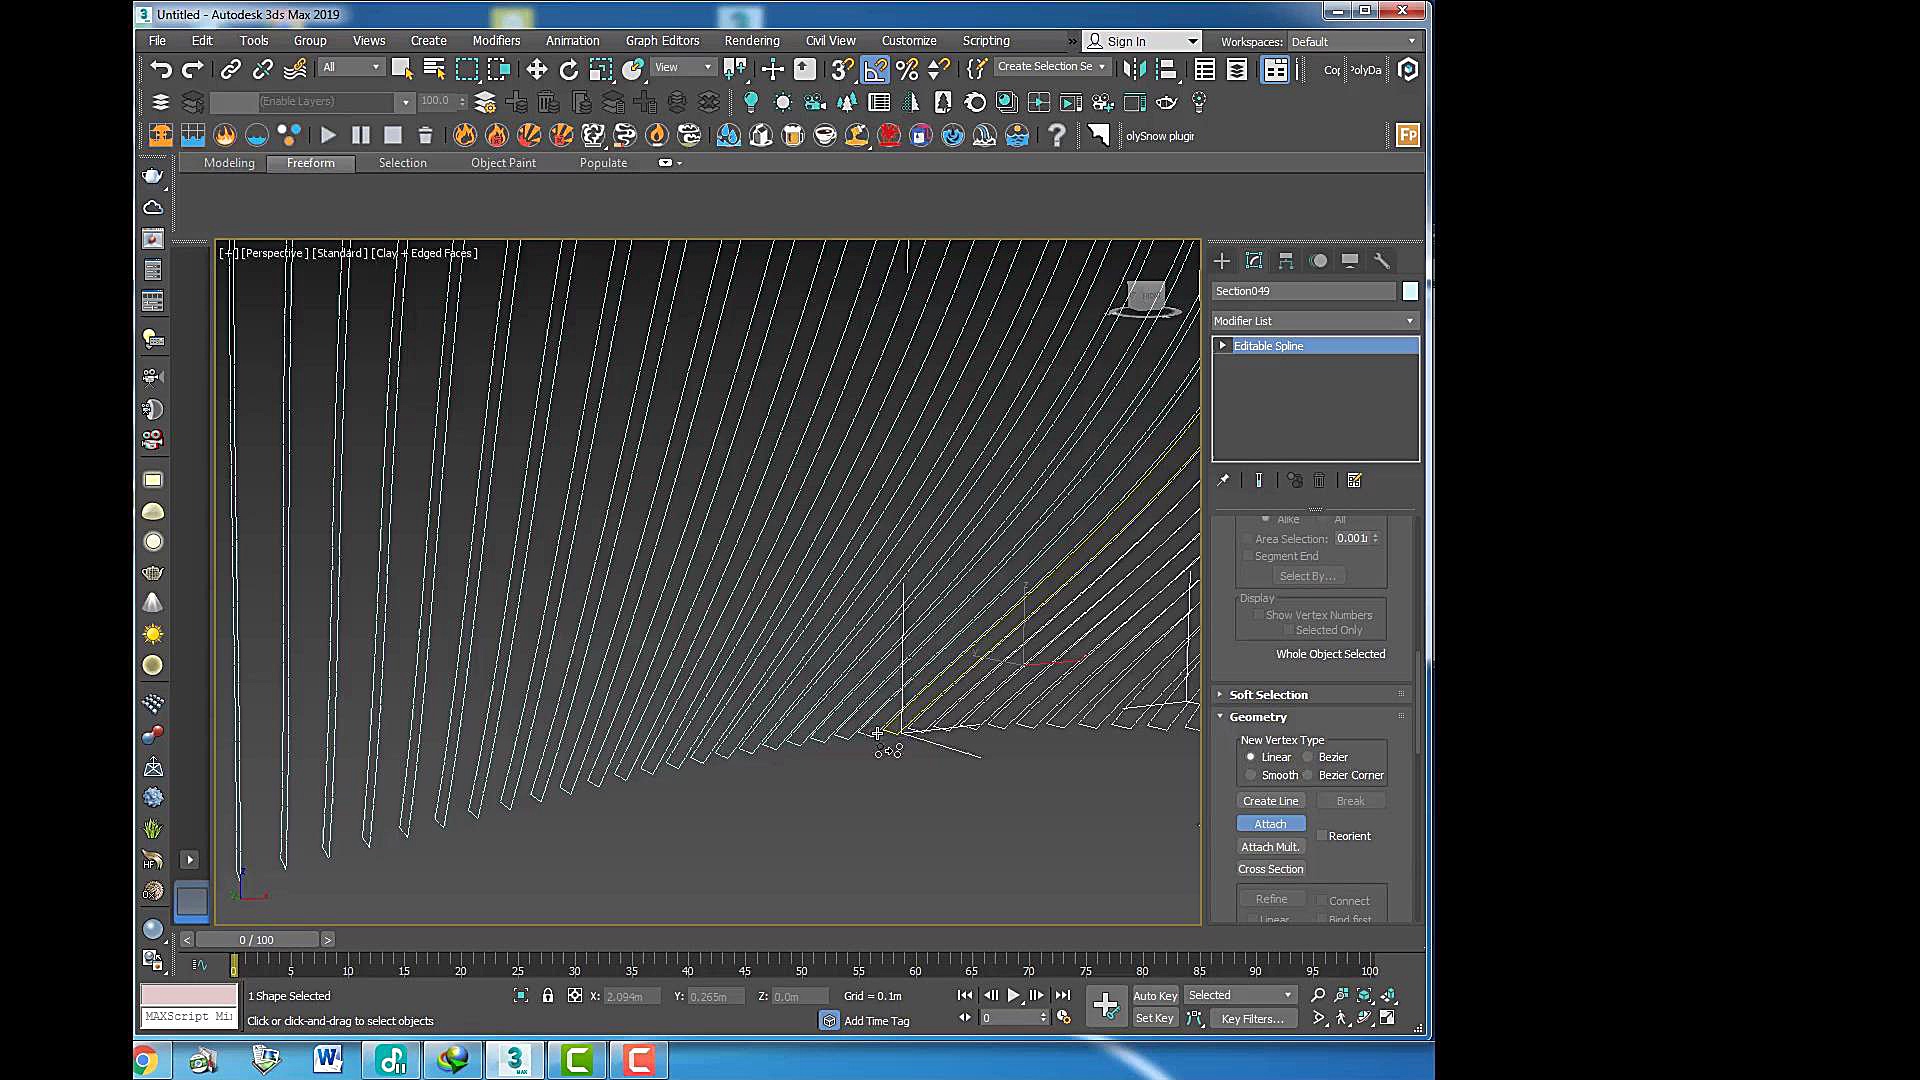This screenshot has height=1080, width=1920.
Task: Toggle the Angle Snap icon
Action: (x=875, y=69)
